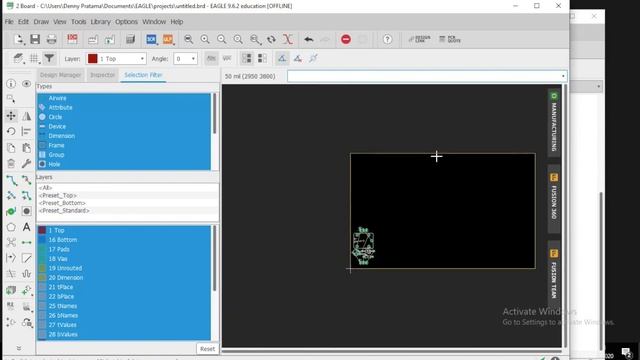Image resolution: width=640 pixels, height=360 pixels.
Task: Open the Edit menu
Action: coord(23,22)
